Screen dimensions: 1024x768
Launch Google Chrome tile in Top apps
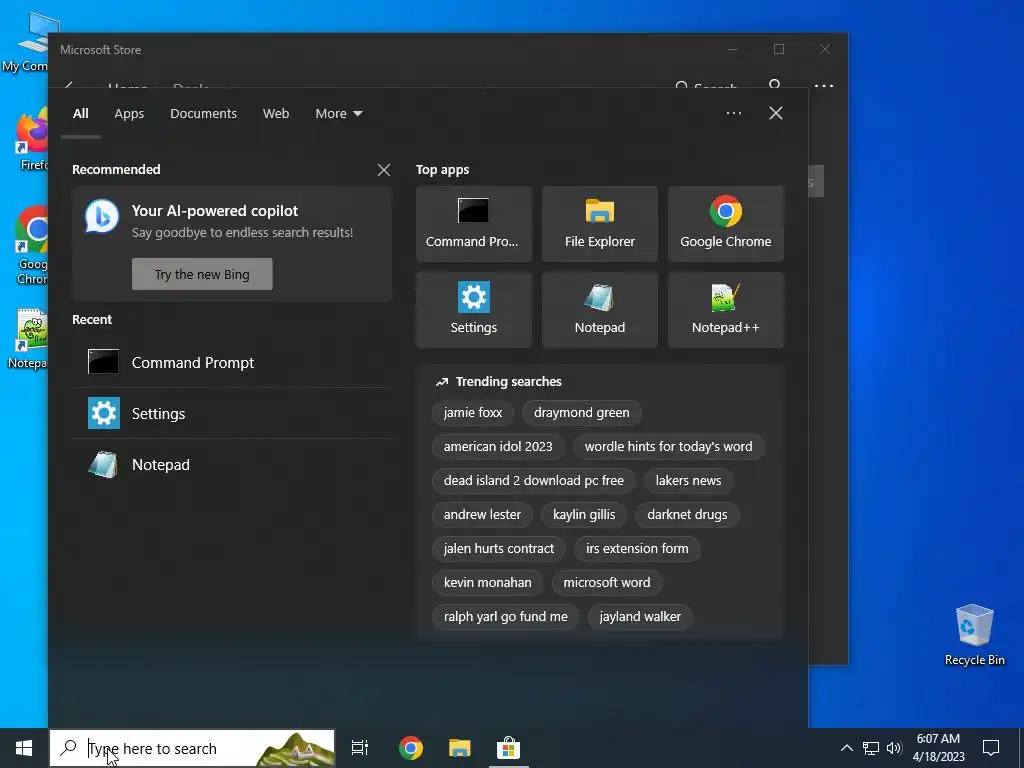click(x=726, y=224)
